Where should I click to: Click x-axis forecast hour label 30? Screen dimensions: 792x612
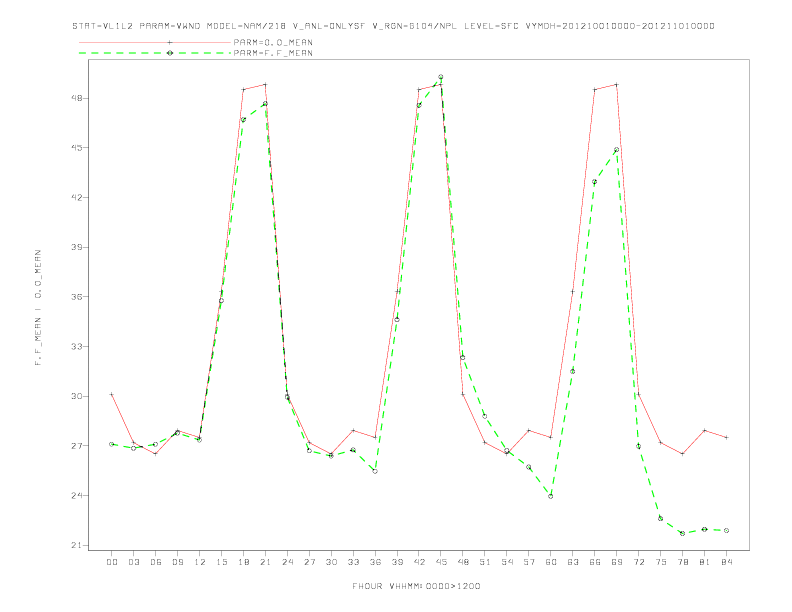[x=331, y=562]
